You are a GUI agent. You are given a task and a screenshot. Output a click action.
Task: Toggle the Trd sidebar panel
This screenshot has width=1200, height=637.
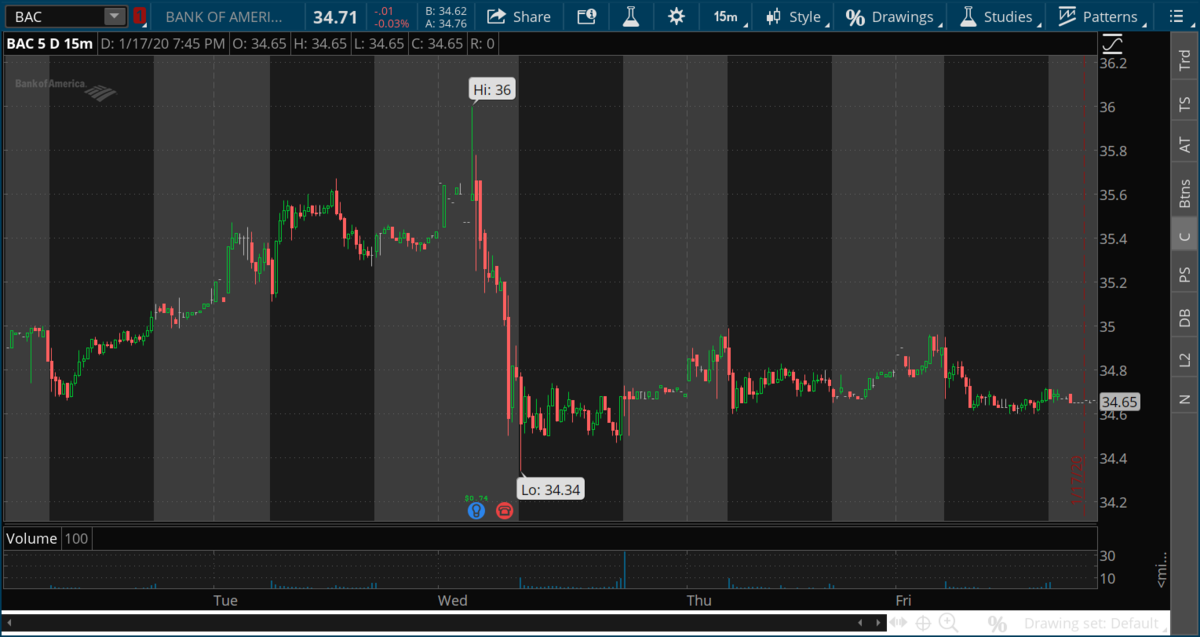[x=1185, y=61]
